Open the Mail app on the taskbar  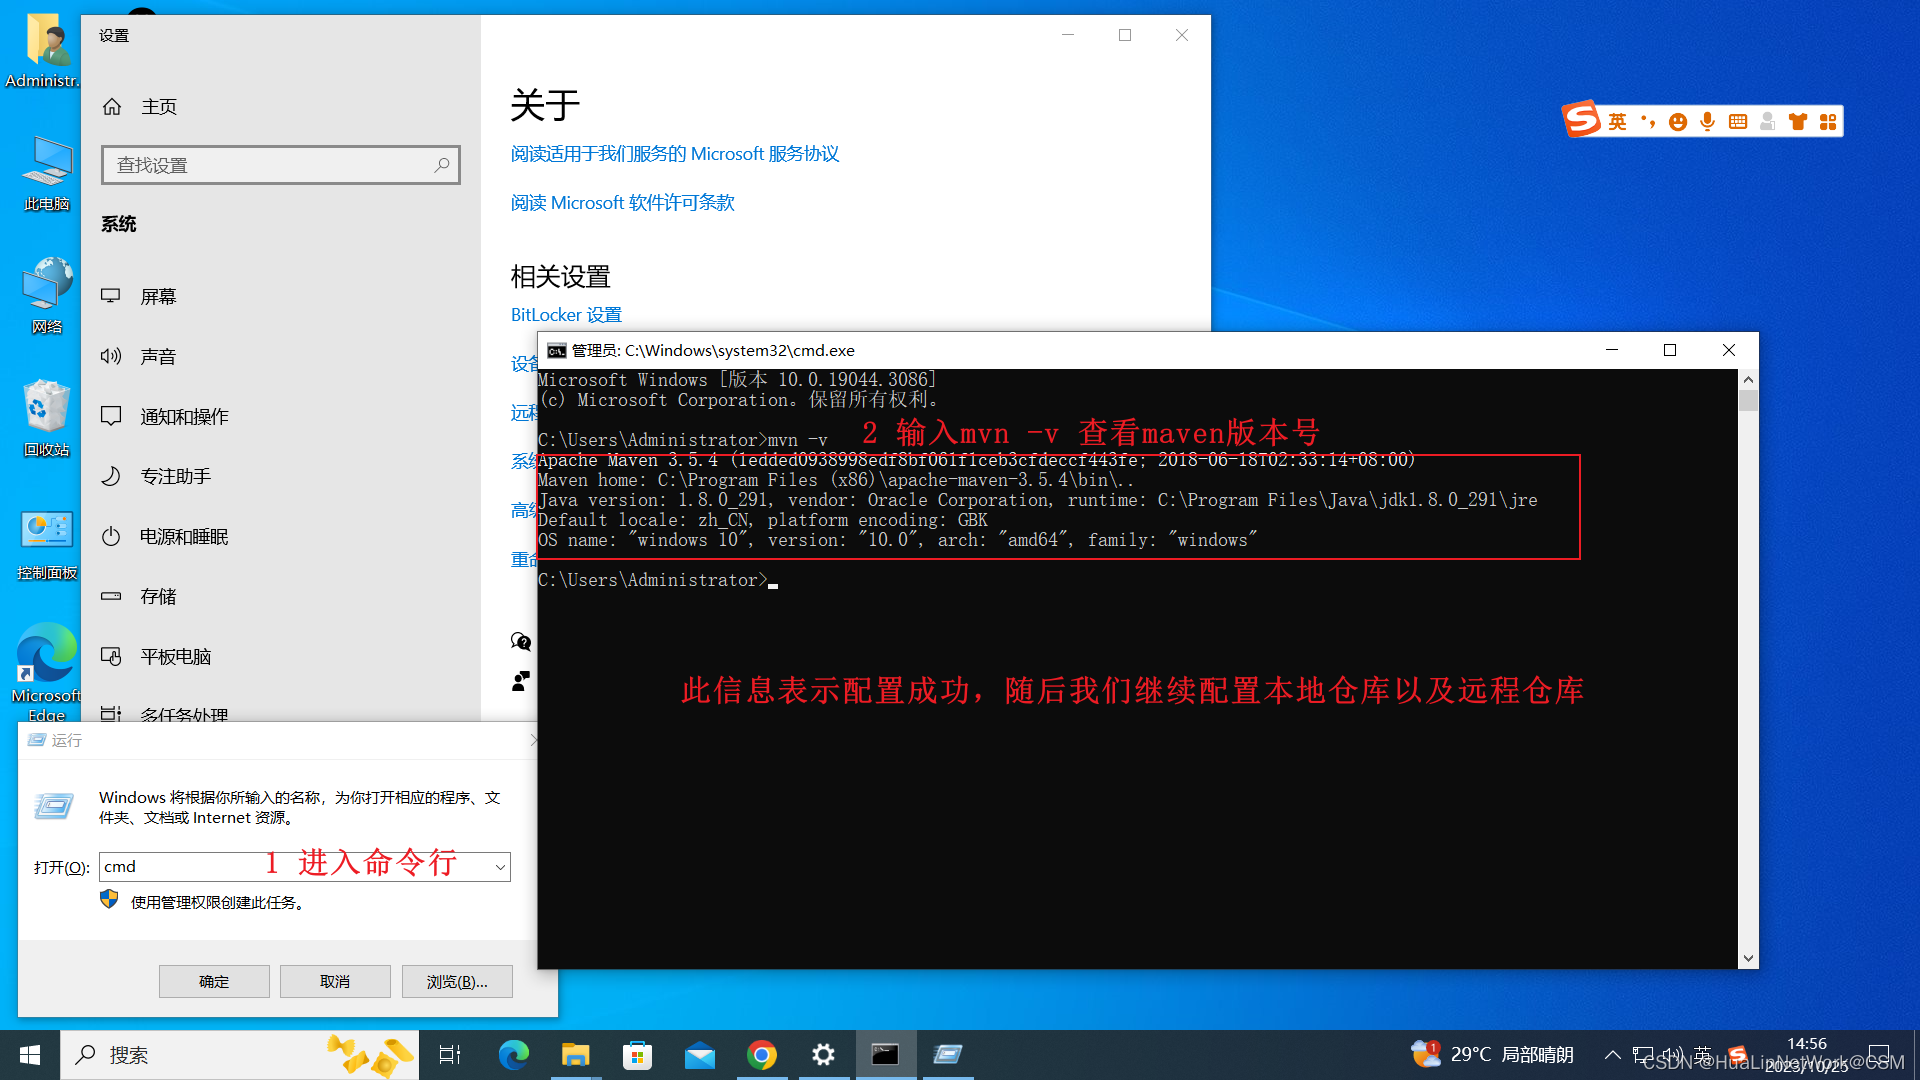[x=700, y=1055]
